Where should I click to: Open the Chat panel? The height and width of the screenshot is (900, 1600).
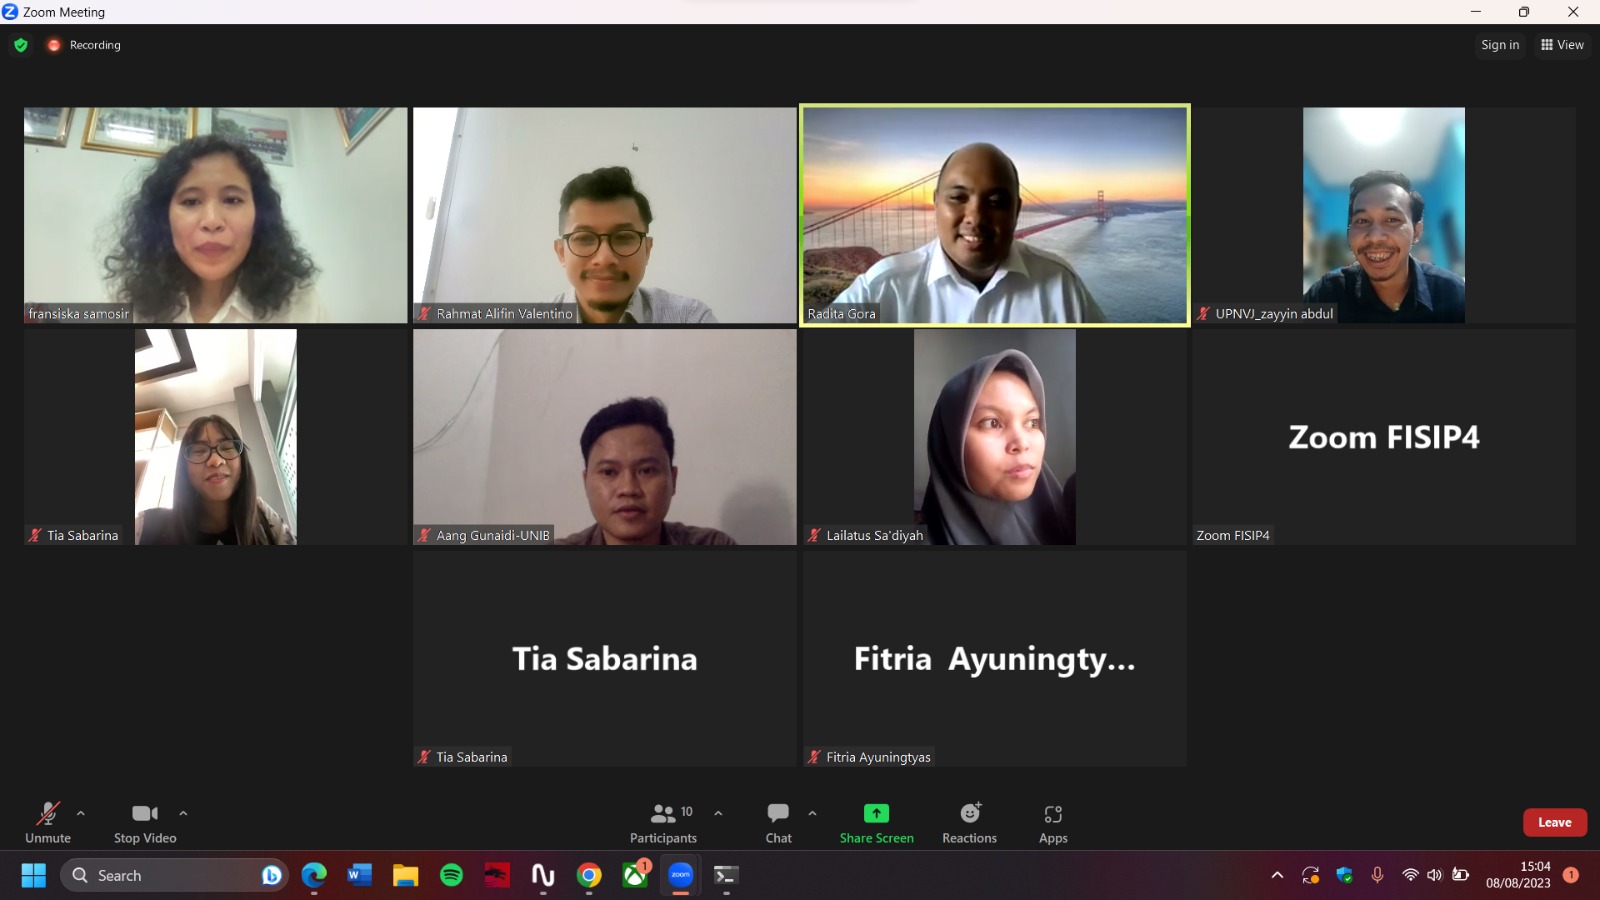click(778, 823)
